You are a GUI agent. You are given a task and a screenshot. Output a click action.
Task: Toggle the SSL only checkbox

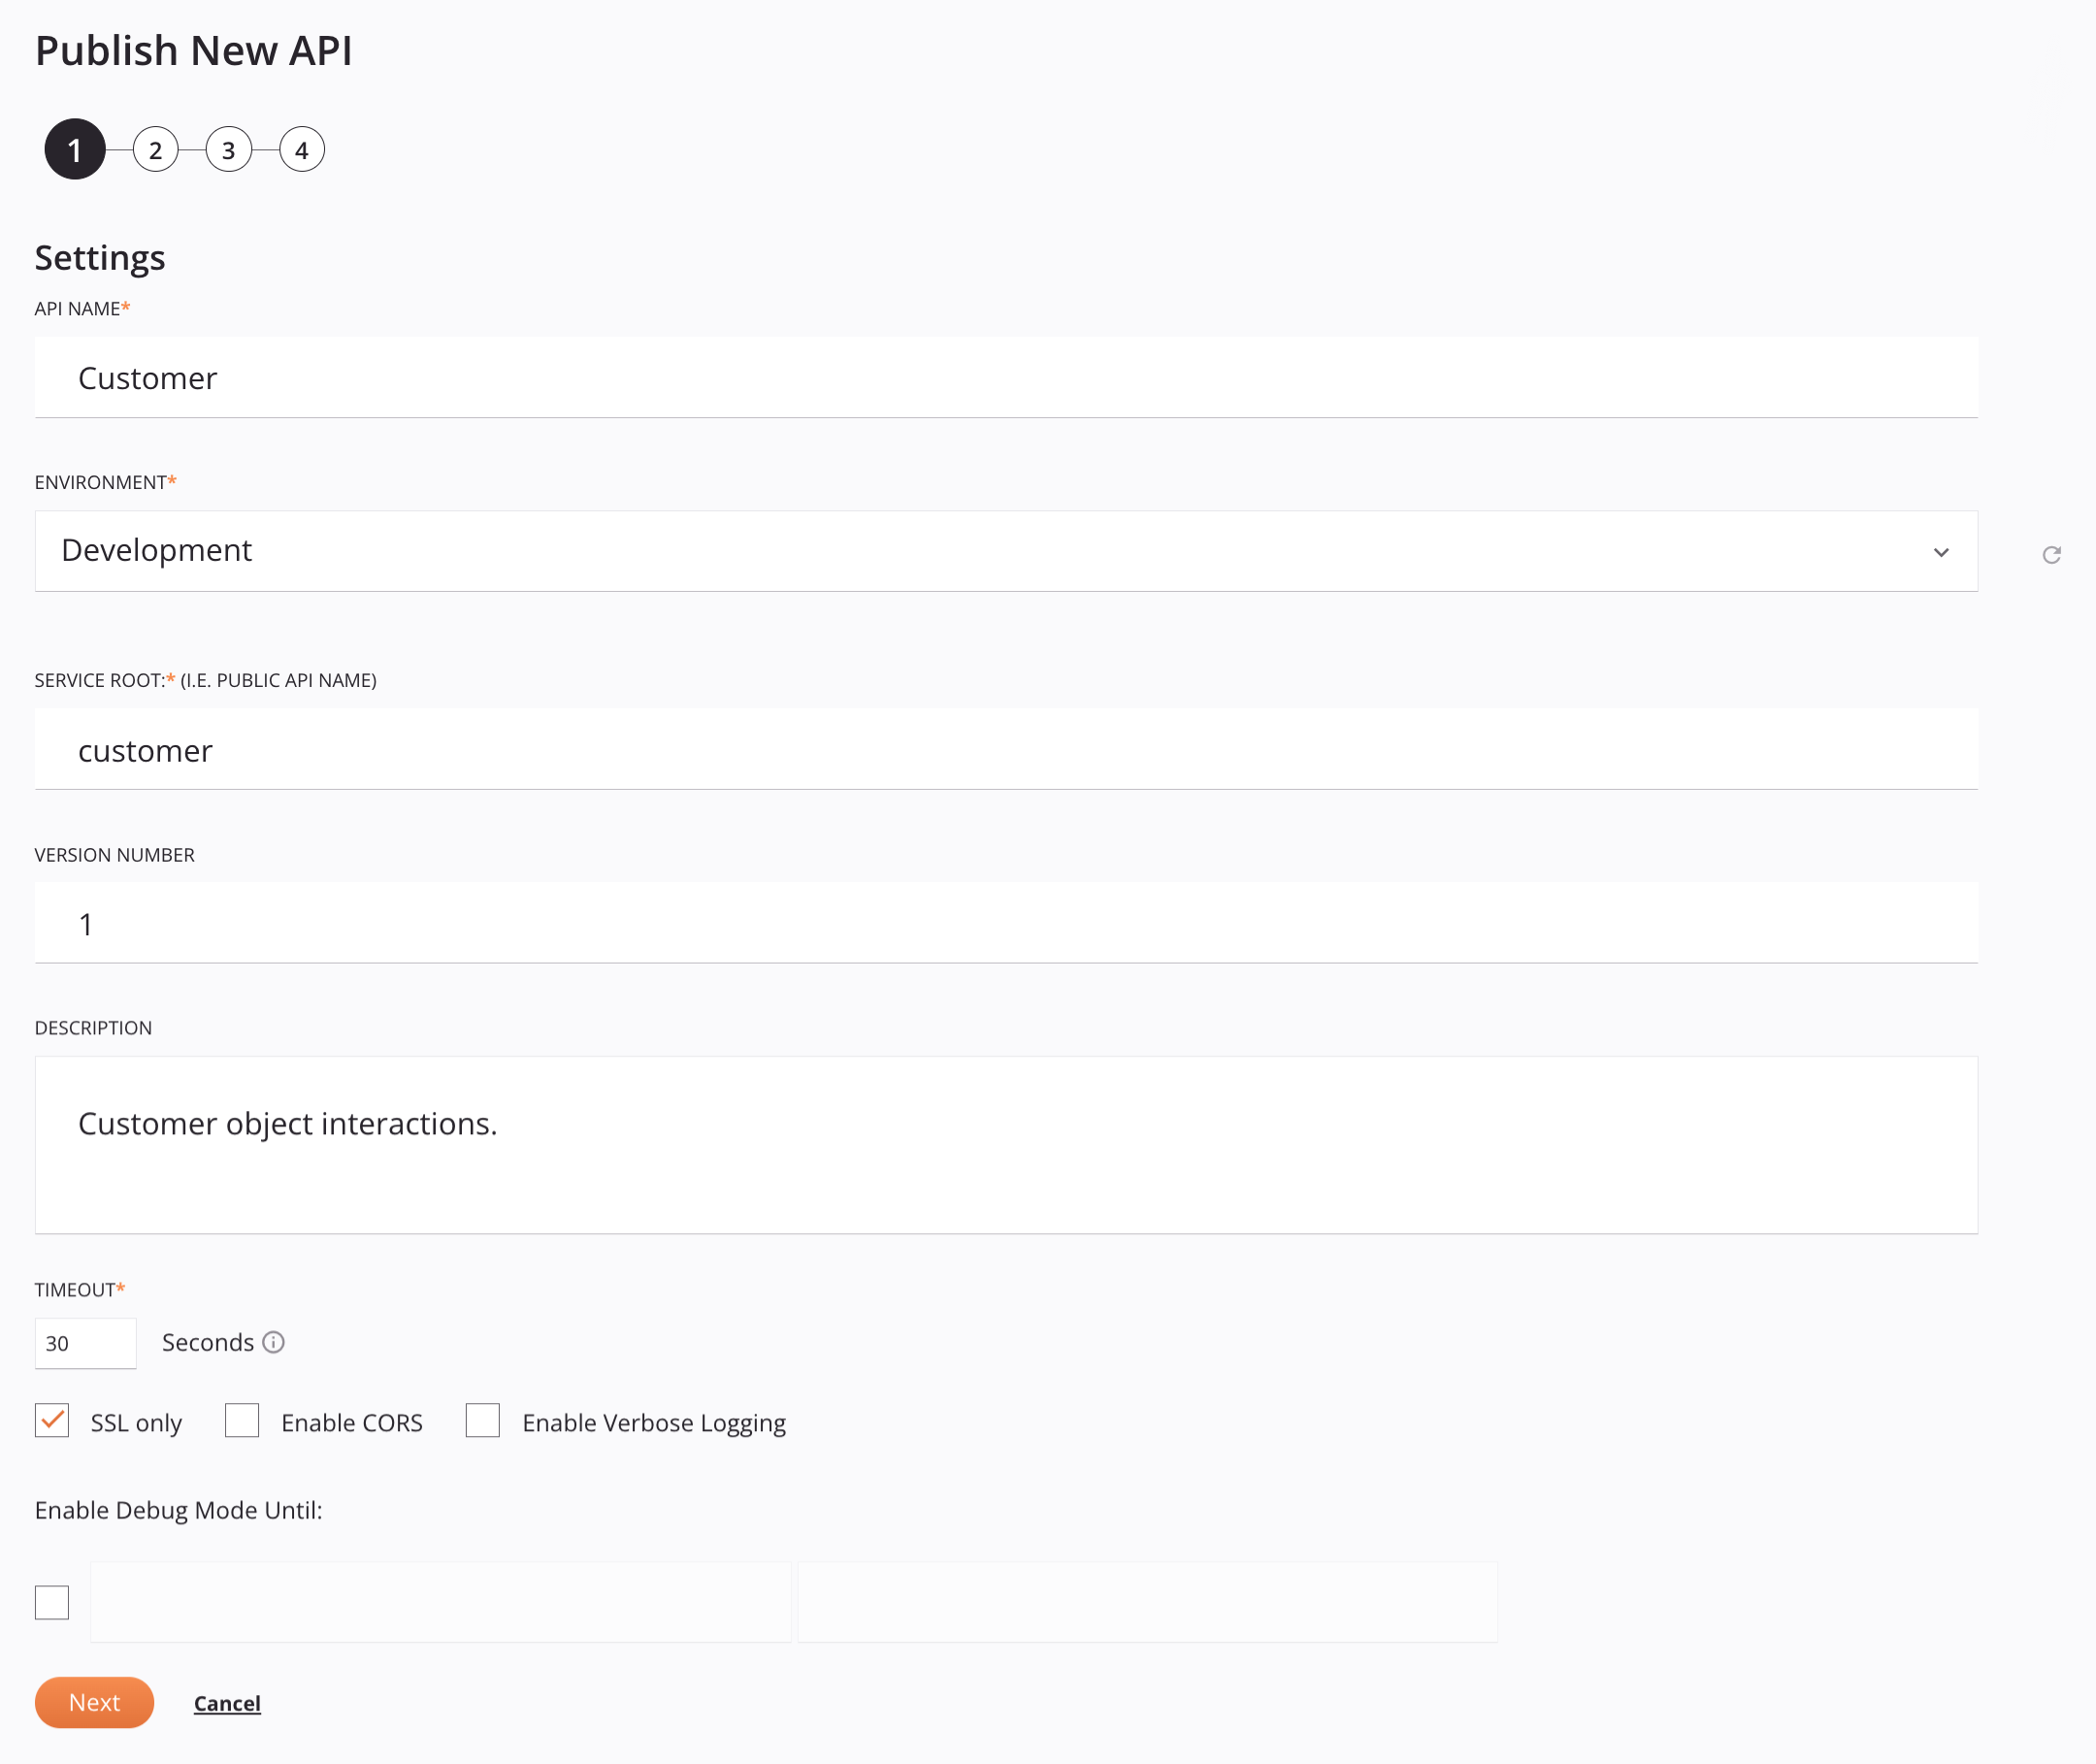tap(52, 1421)
